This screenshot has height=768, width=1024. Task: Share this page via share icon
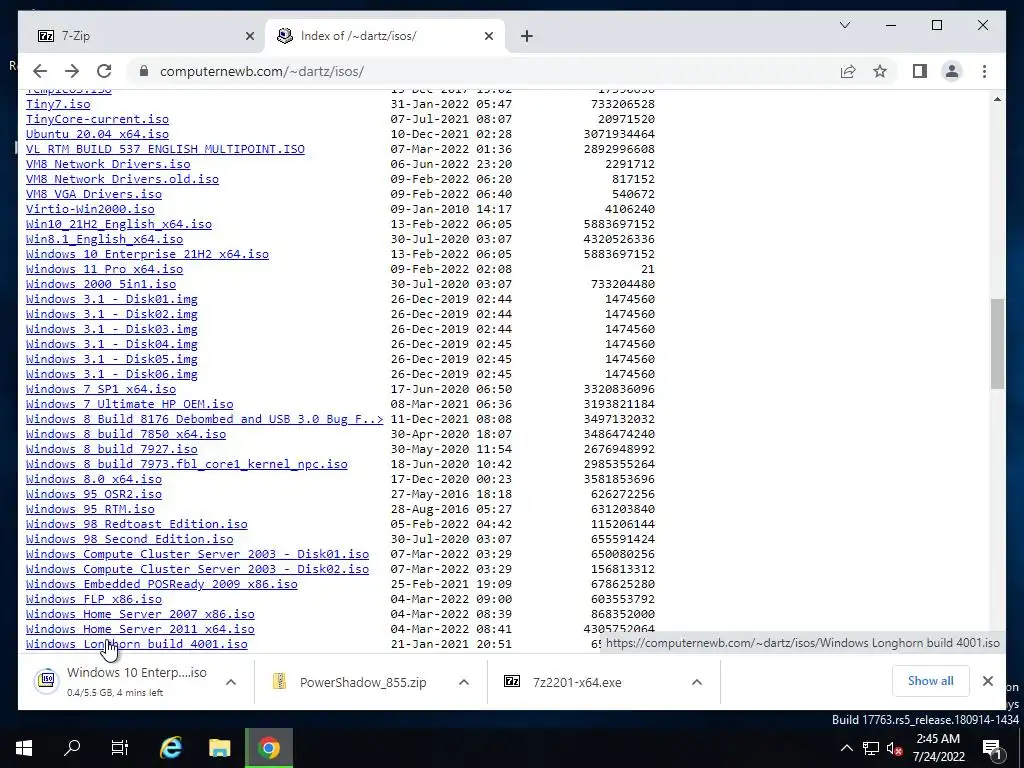848,71
